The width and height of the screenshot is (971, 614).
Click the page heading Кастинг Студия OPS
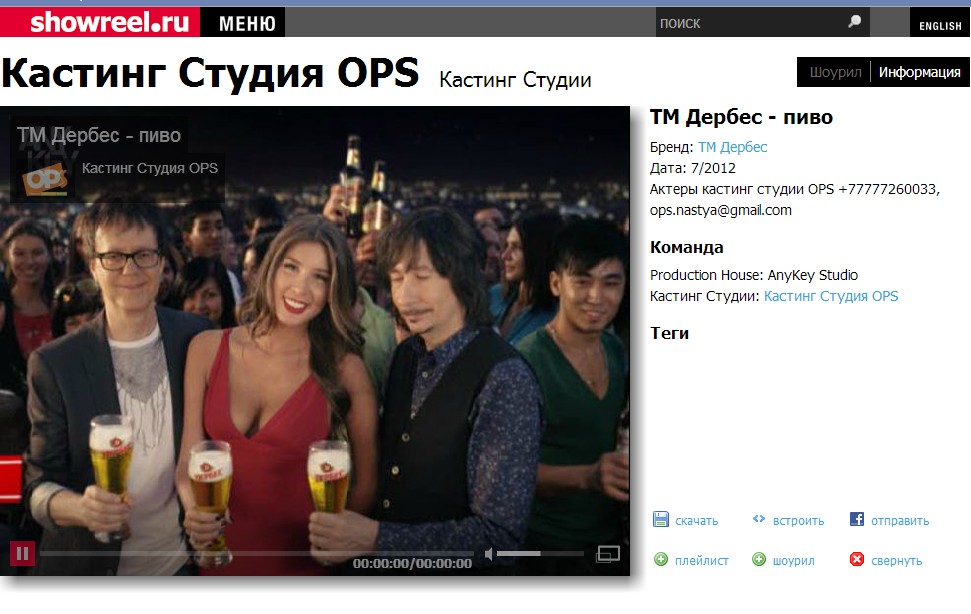pos(211,73)
